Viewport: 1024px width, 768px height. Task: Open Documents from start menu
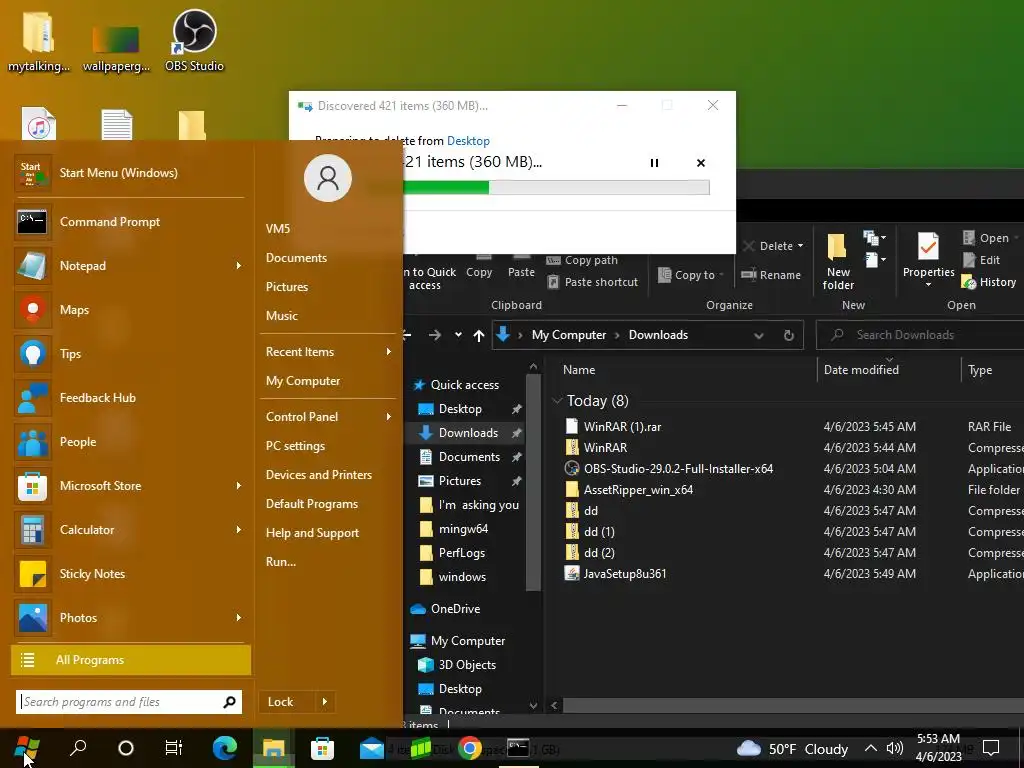tap(296, 258)
